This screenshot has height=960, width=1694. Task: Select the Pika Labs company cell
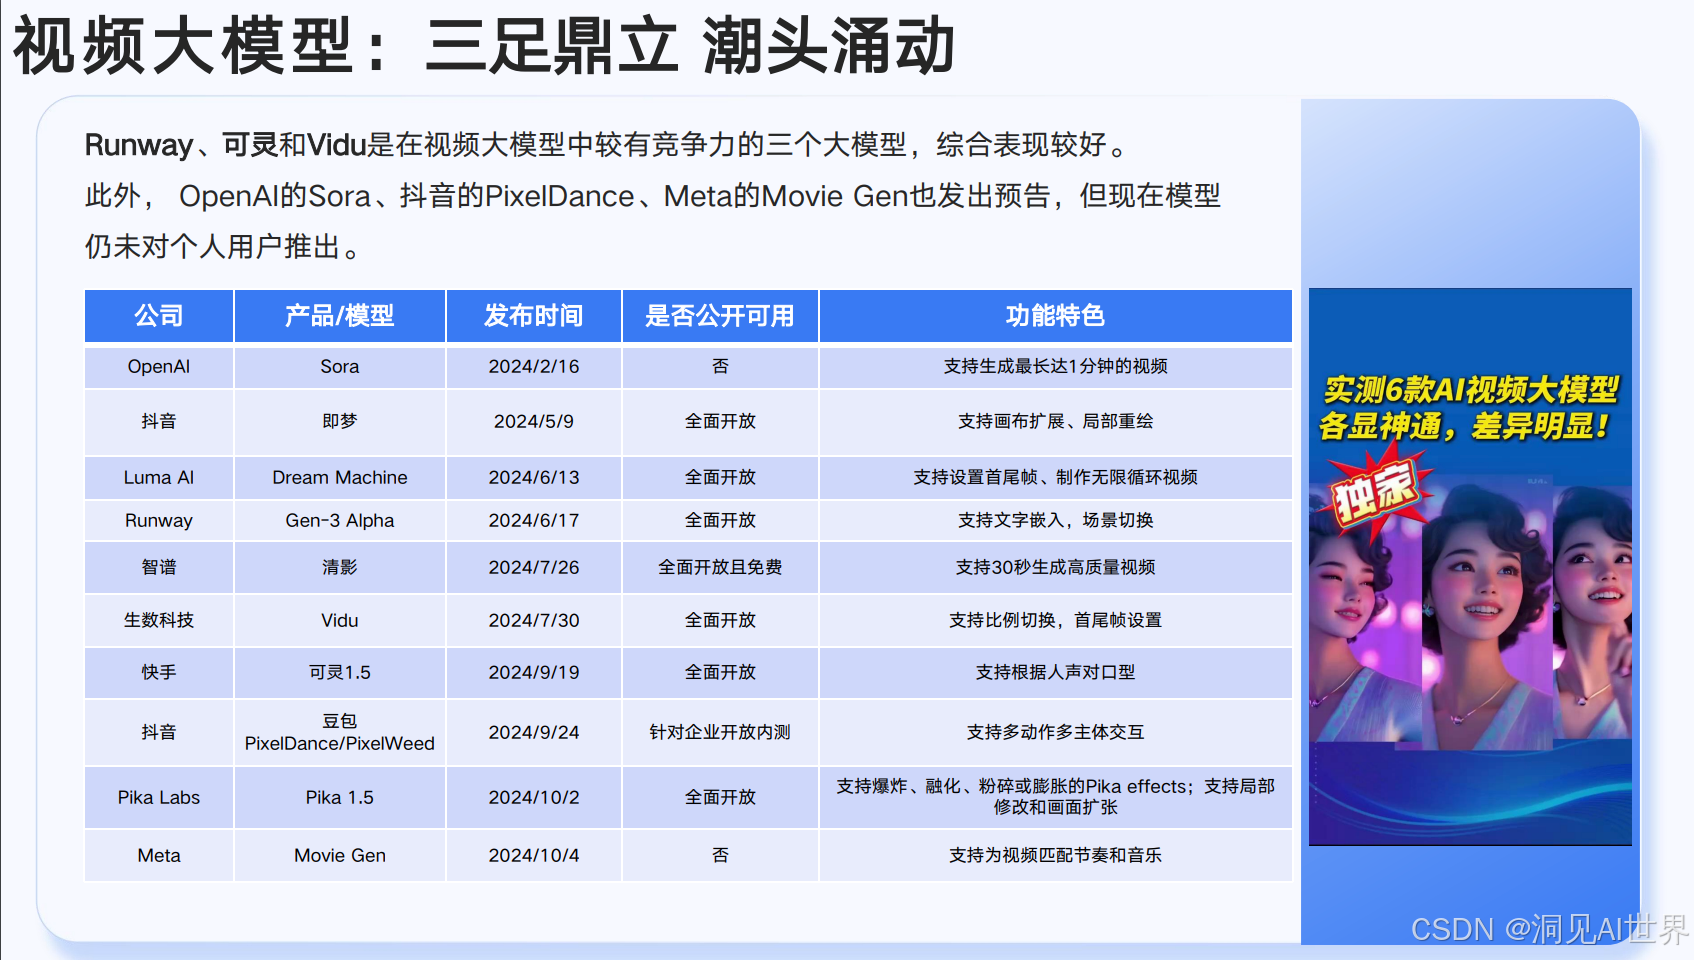pyautogui.click(x=159, y=798)
